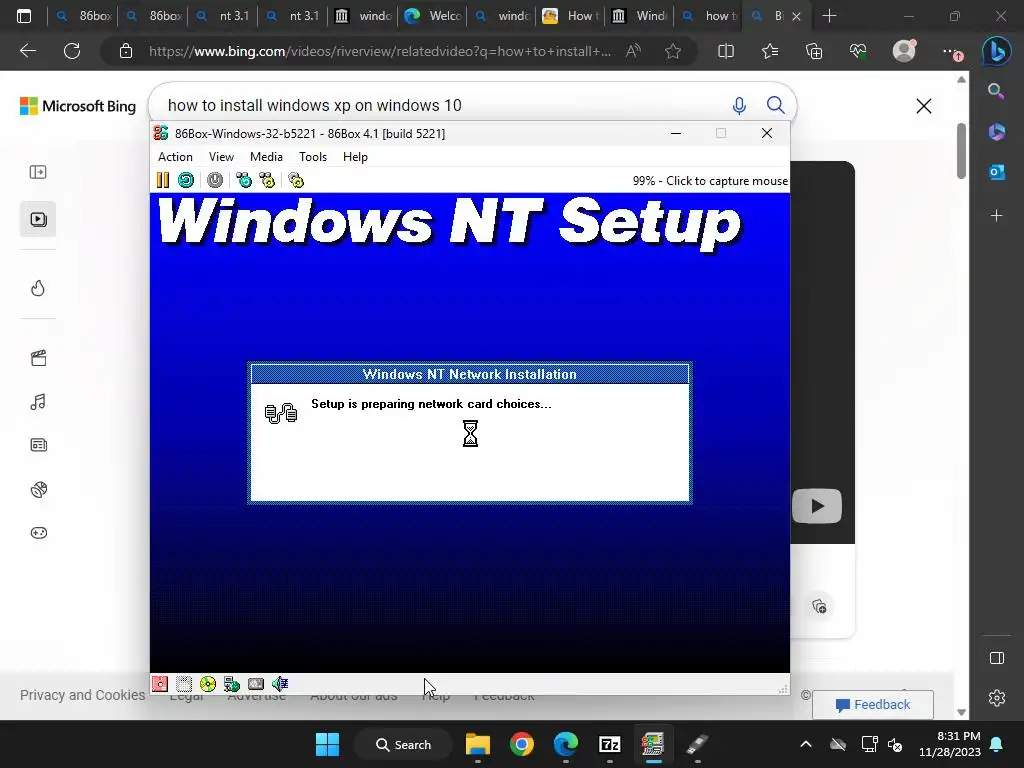Image resolution: width=1024 pixels, height=768 pixels.
Task: Open File Explorer from taskbar
Action: point(477,744)
